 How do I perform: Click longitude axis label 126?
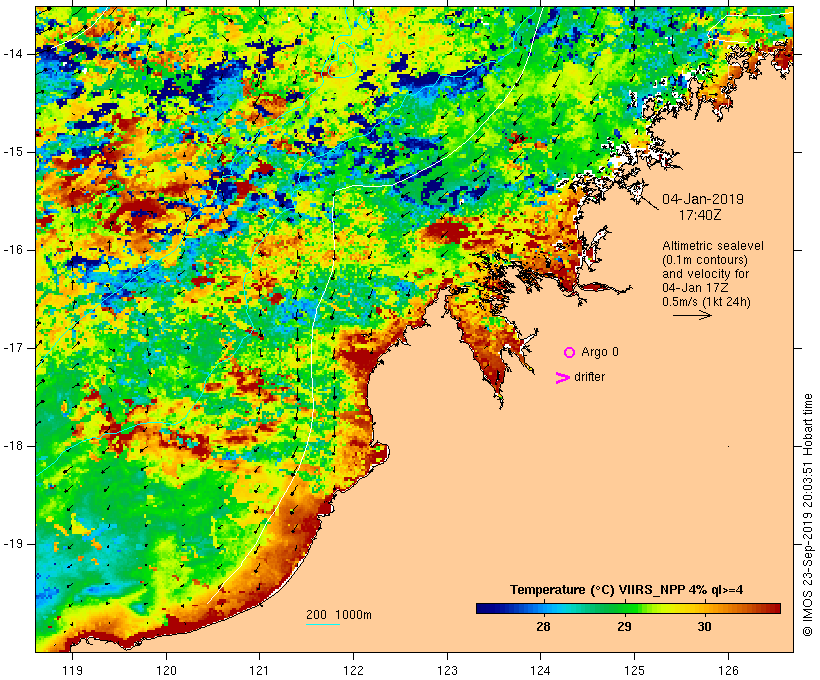pos(728,670)
